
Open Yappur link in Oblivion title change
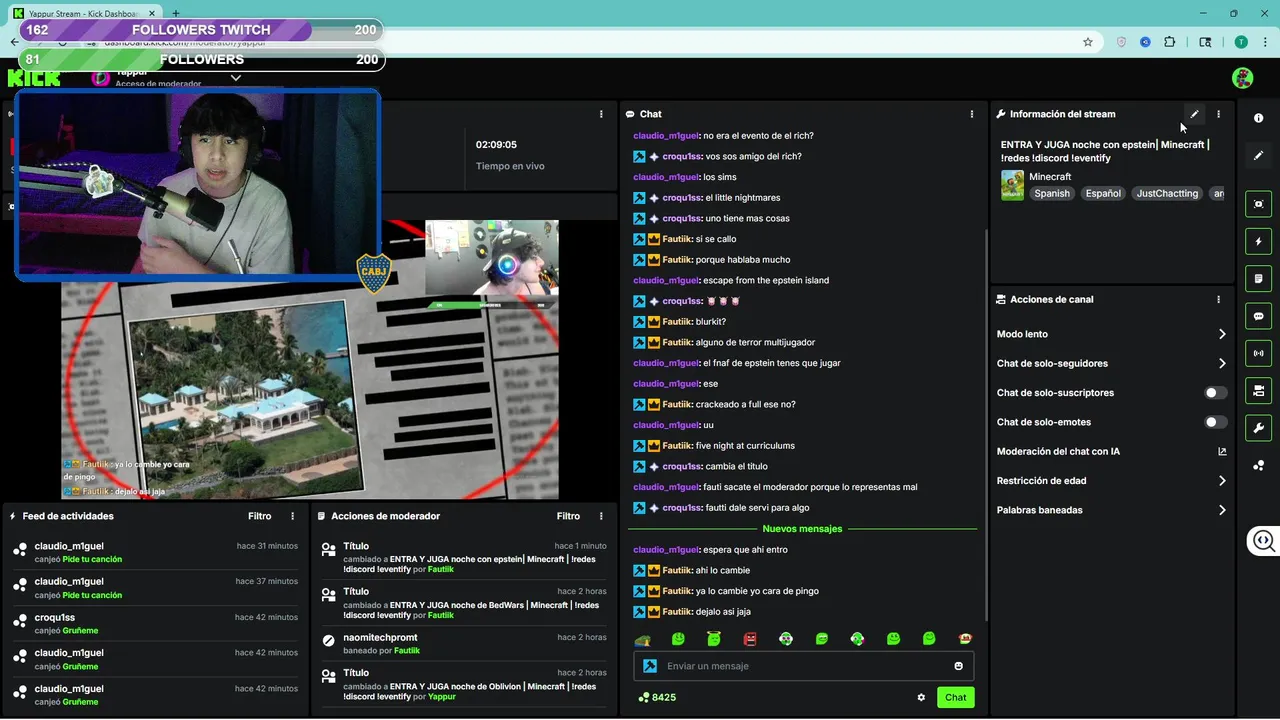[441, 697]
